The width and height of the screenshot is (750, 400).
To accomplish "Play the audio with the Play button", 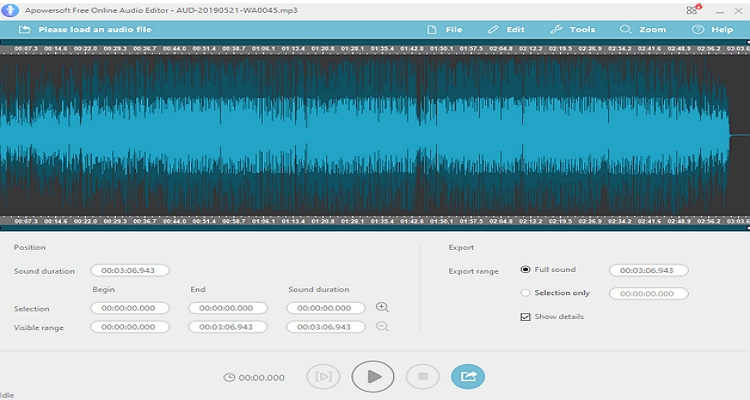I will pos(373,377).
